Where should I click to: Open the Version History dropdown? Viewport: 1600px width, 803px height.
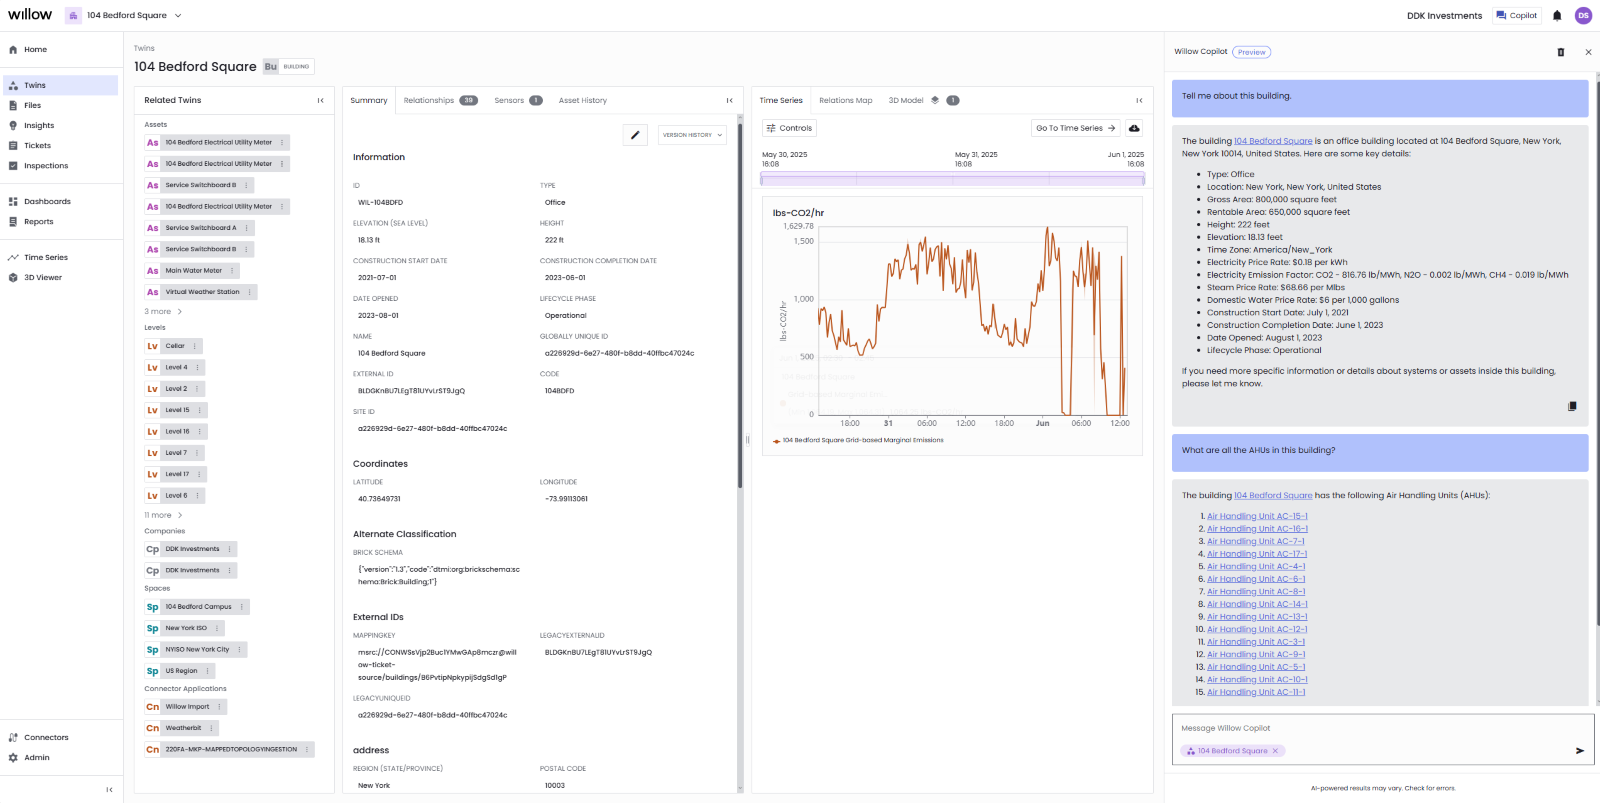692,135
